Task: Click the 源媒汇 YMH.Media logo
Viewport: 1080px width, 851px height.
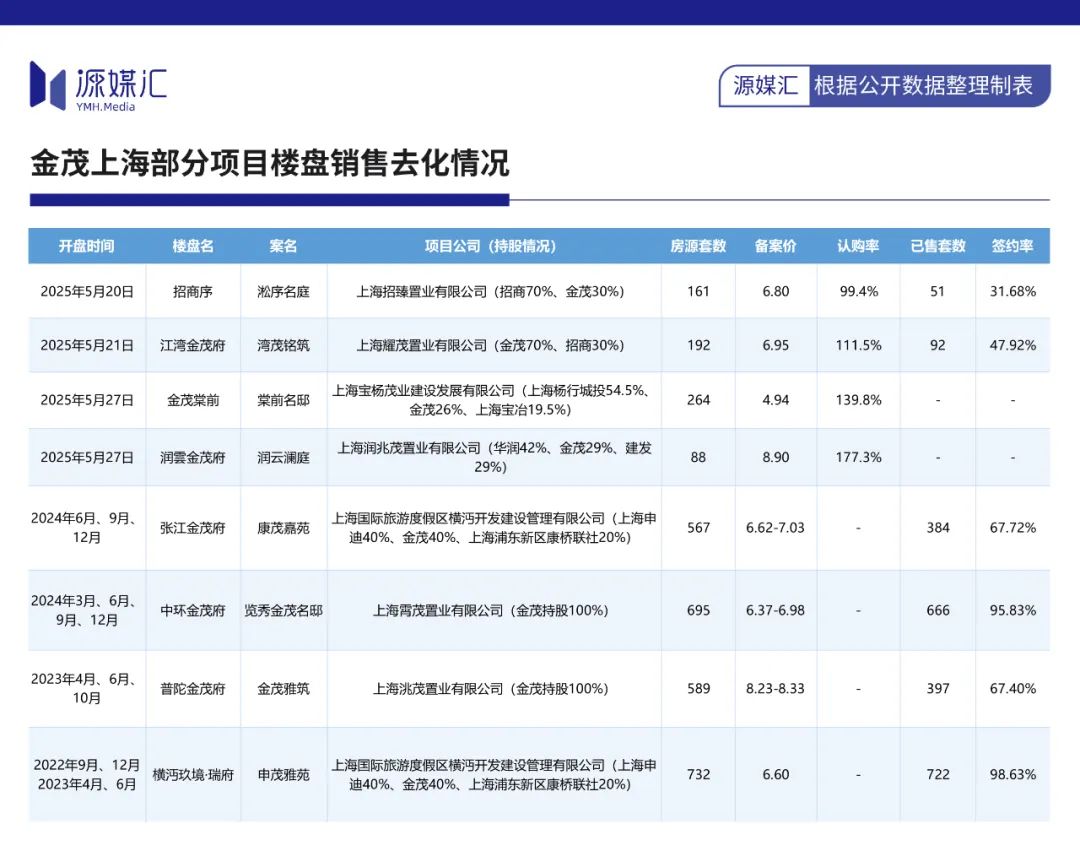Action: [x=98, y=86]
